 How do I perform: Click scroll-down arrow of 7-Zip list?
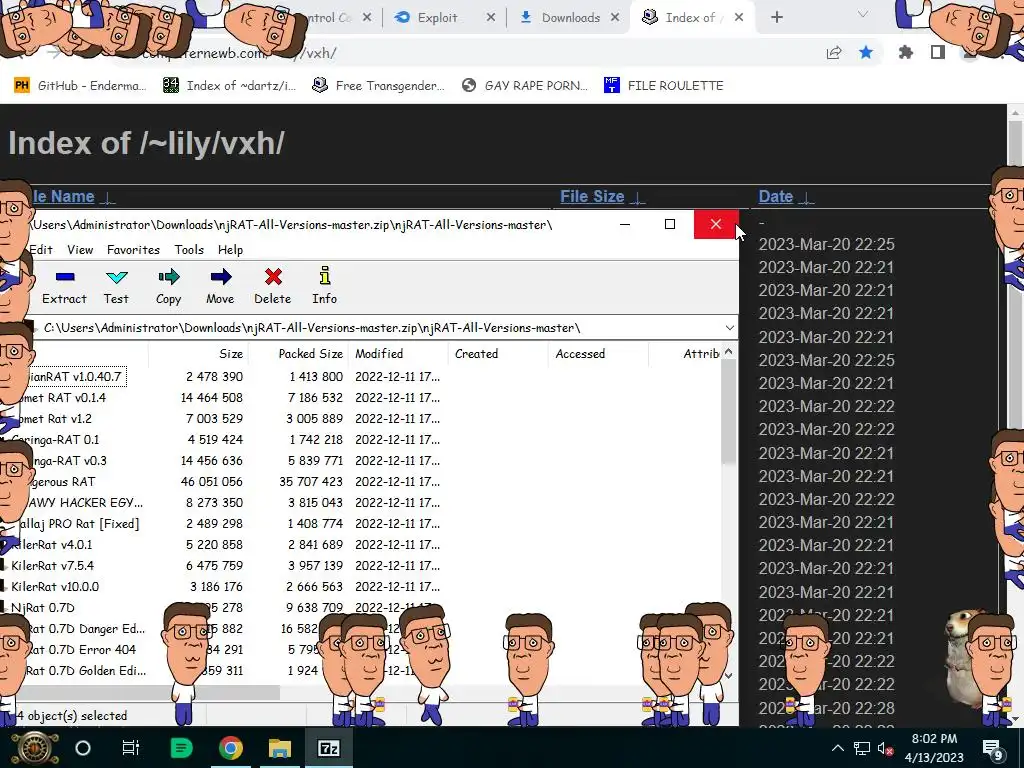pyautogui.click(x=729, y=676)
